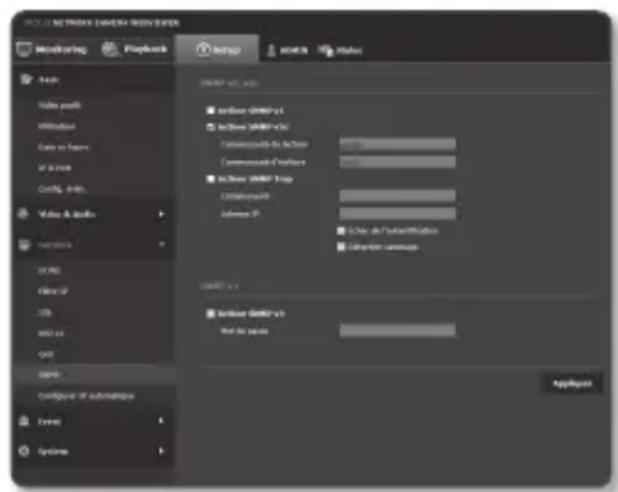Click the Basic section icon in the sidebar
Viewport: 618px width, 492px height.
pyautogui.click(x=26, y=80)
